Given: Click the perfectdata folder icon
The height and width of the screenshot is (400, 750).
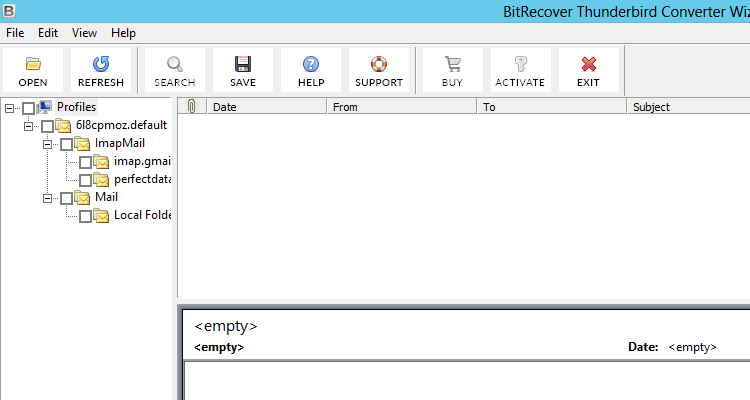Looking at the screenshot, I should point(101,180).
